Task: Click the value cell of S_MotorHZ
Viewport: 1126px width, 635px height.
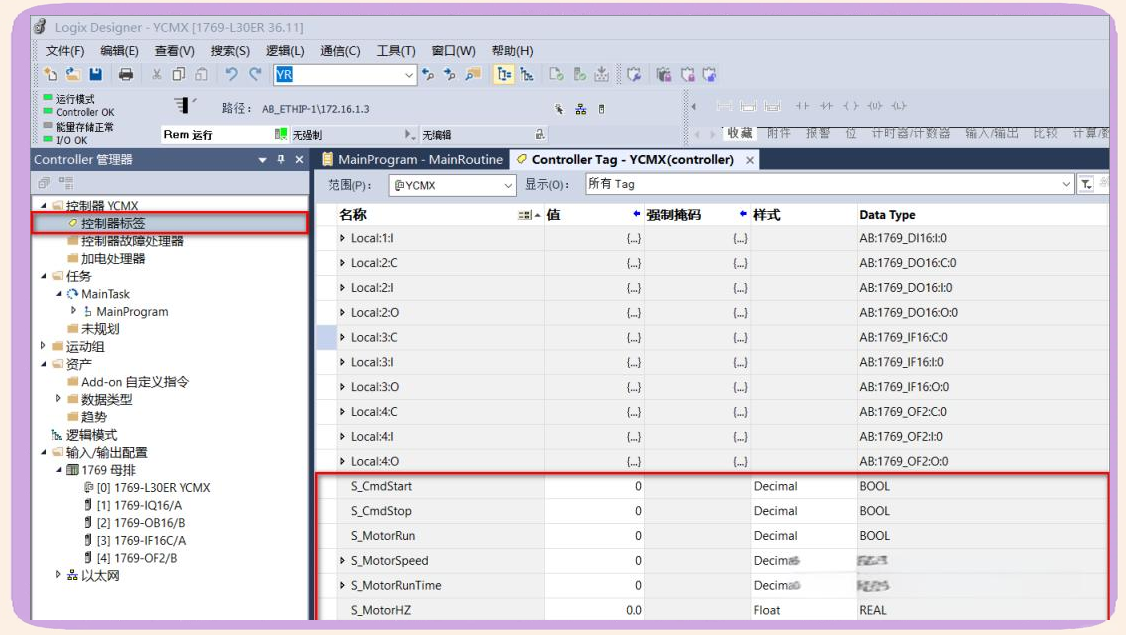Action: point(594,610)
